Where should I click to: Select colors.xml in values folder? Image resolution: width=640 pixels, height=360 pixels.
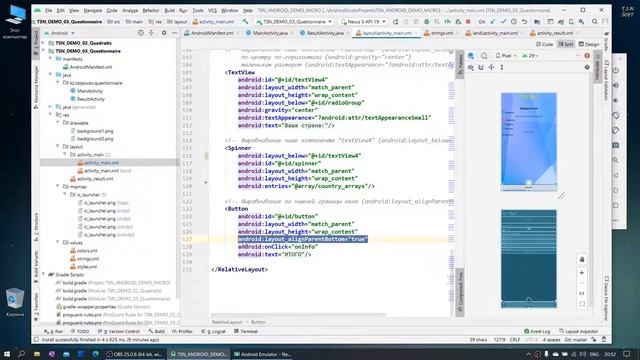coord(87,251)
